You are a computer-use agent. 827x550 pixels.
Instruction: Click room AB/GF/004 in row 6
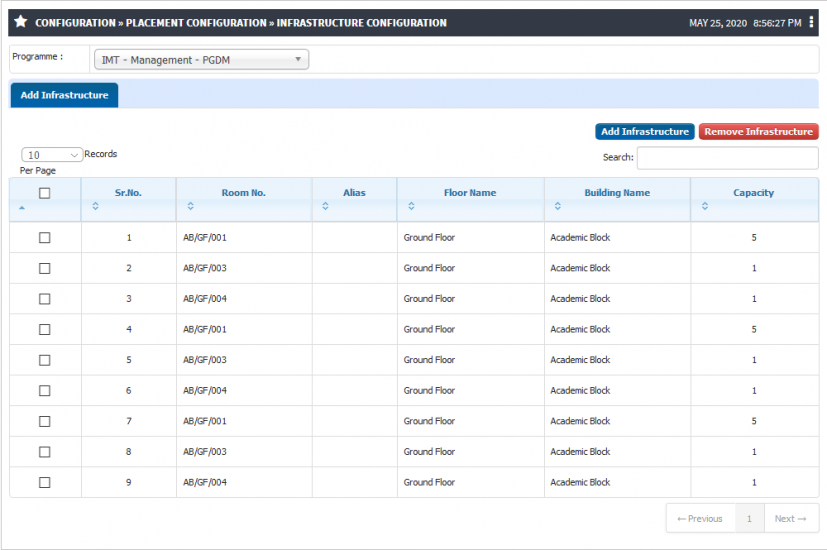[x=205, y=391]
